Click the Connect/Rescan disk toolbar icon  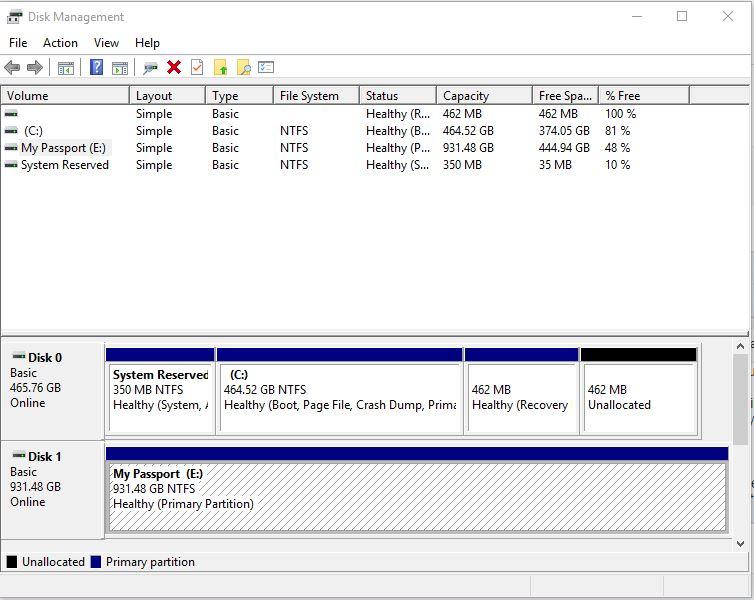(150, 68)
